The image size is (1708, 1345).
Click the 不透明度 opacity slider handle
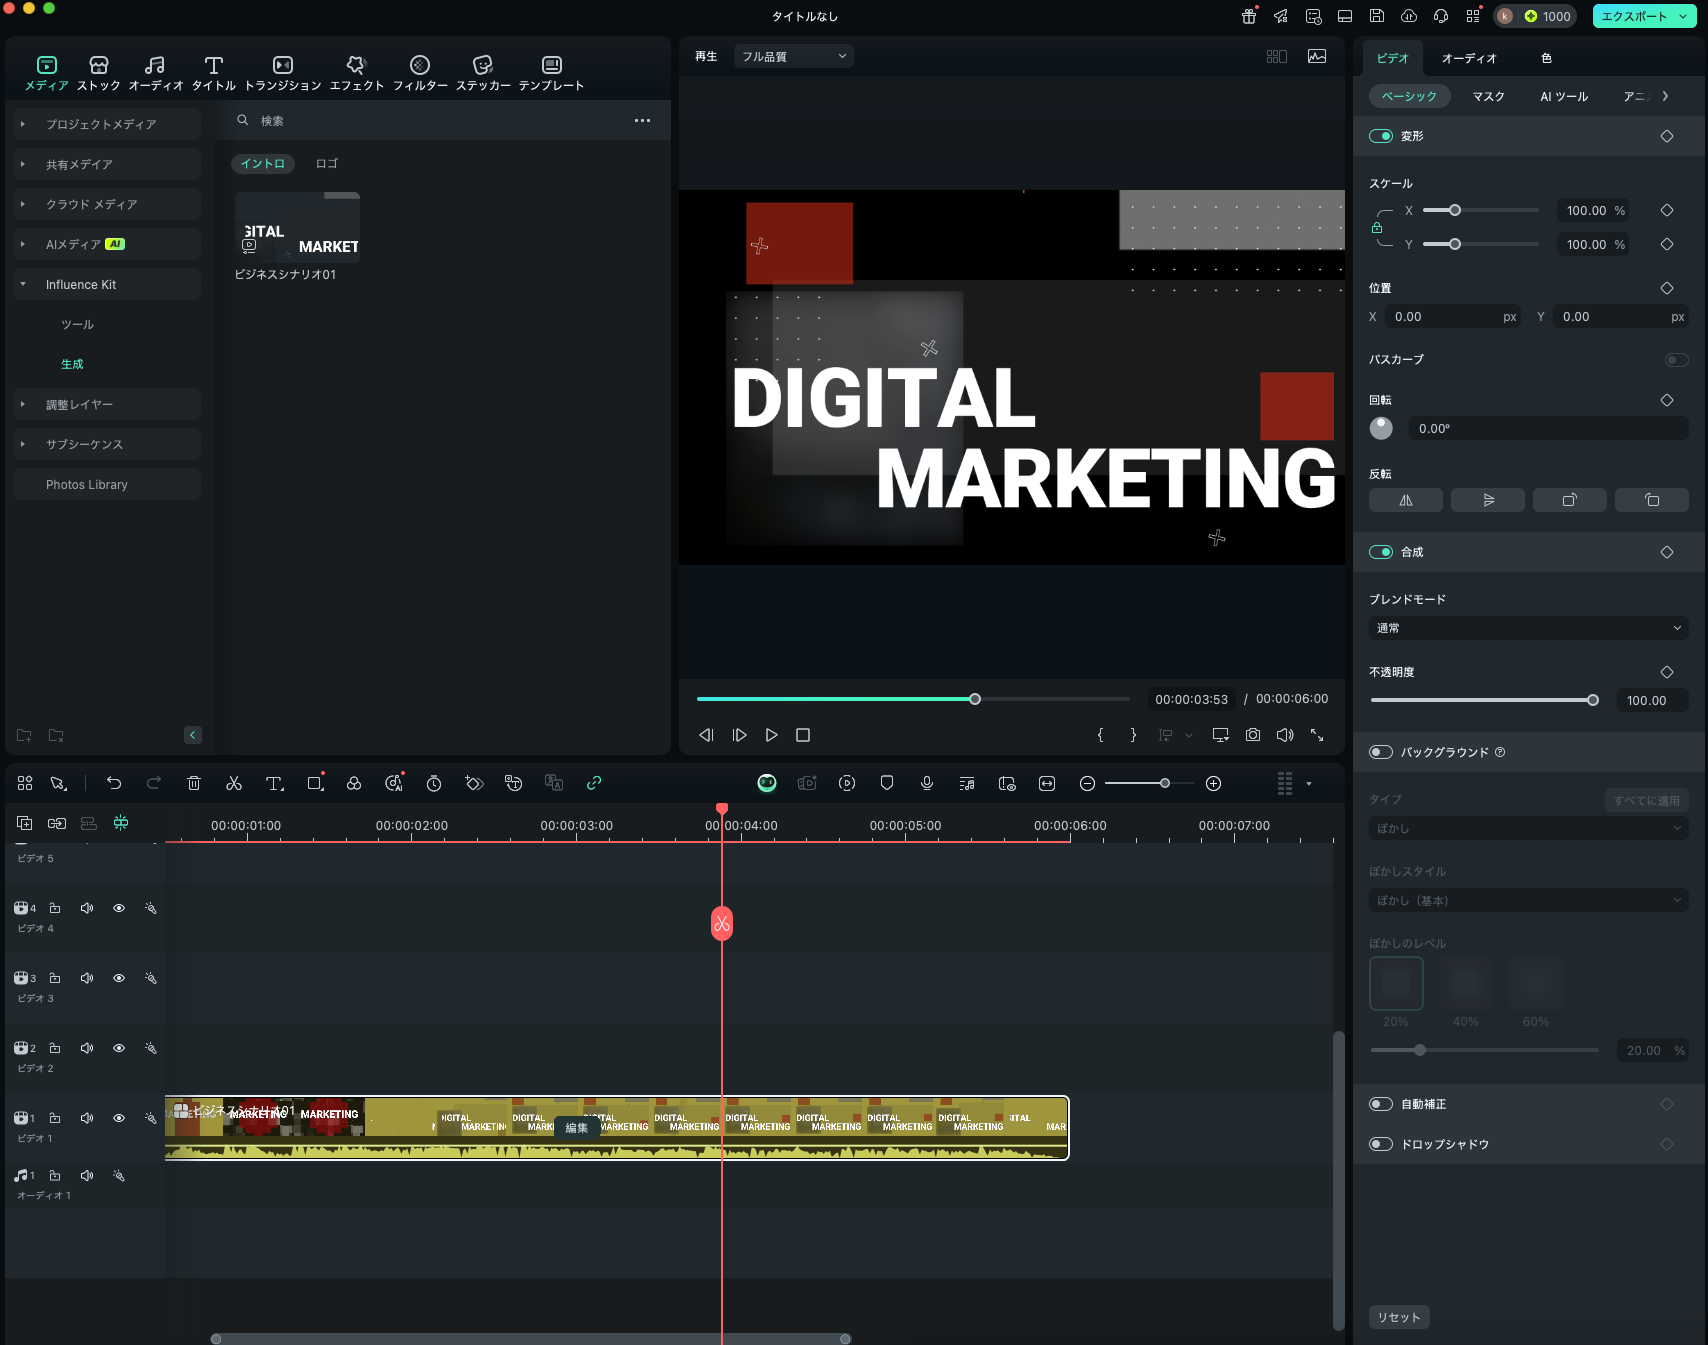(x=1592, y=700)
